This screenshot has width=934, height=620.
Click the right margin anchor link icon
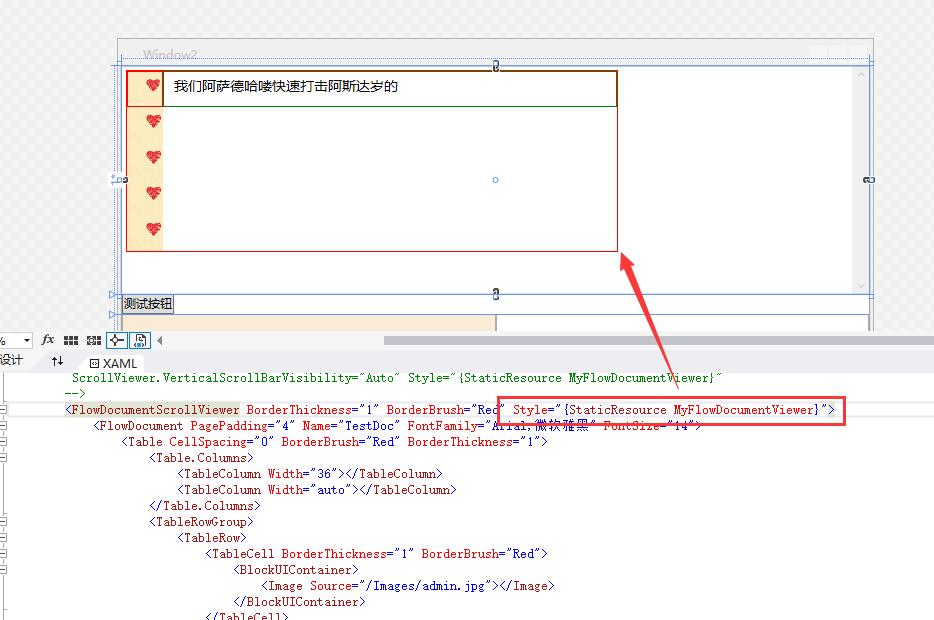click(870, 179)
